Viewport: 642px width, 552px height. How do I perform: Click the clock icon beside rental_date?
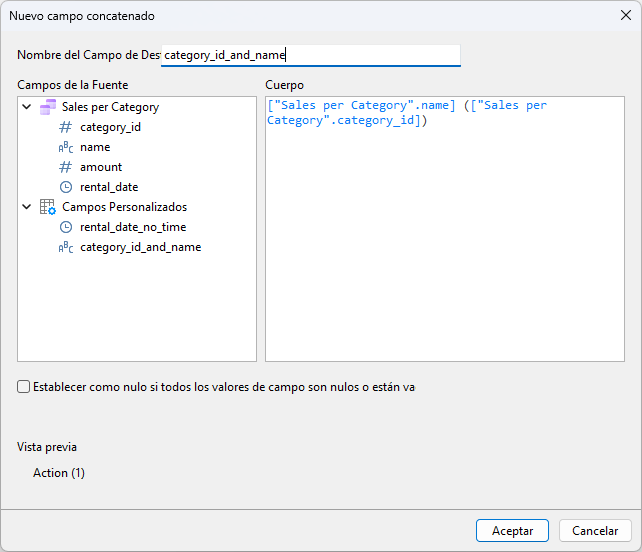66,187
